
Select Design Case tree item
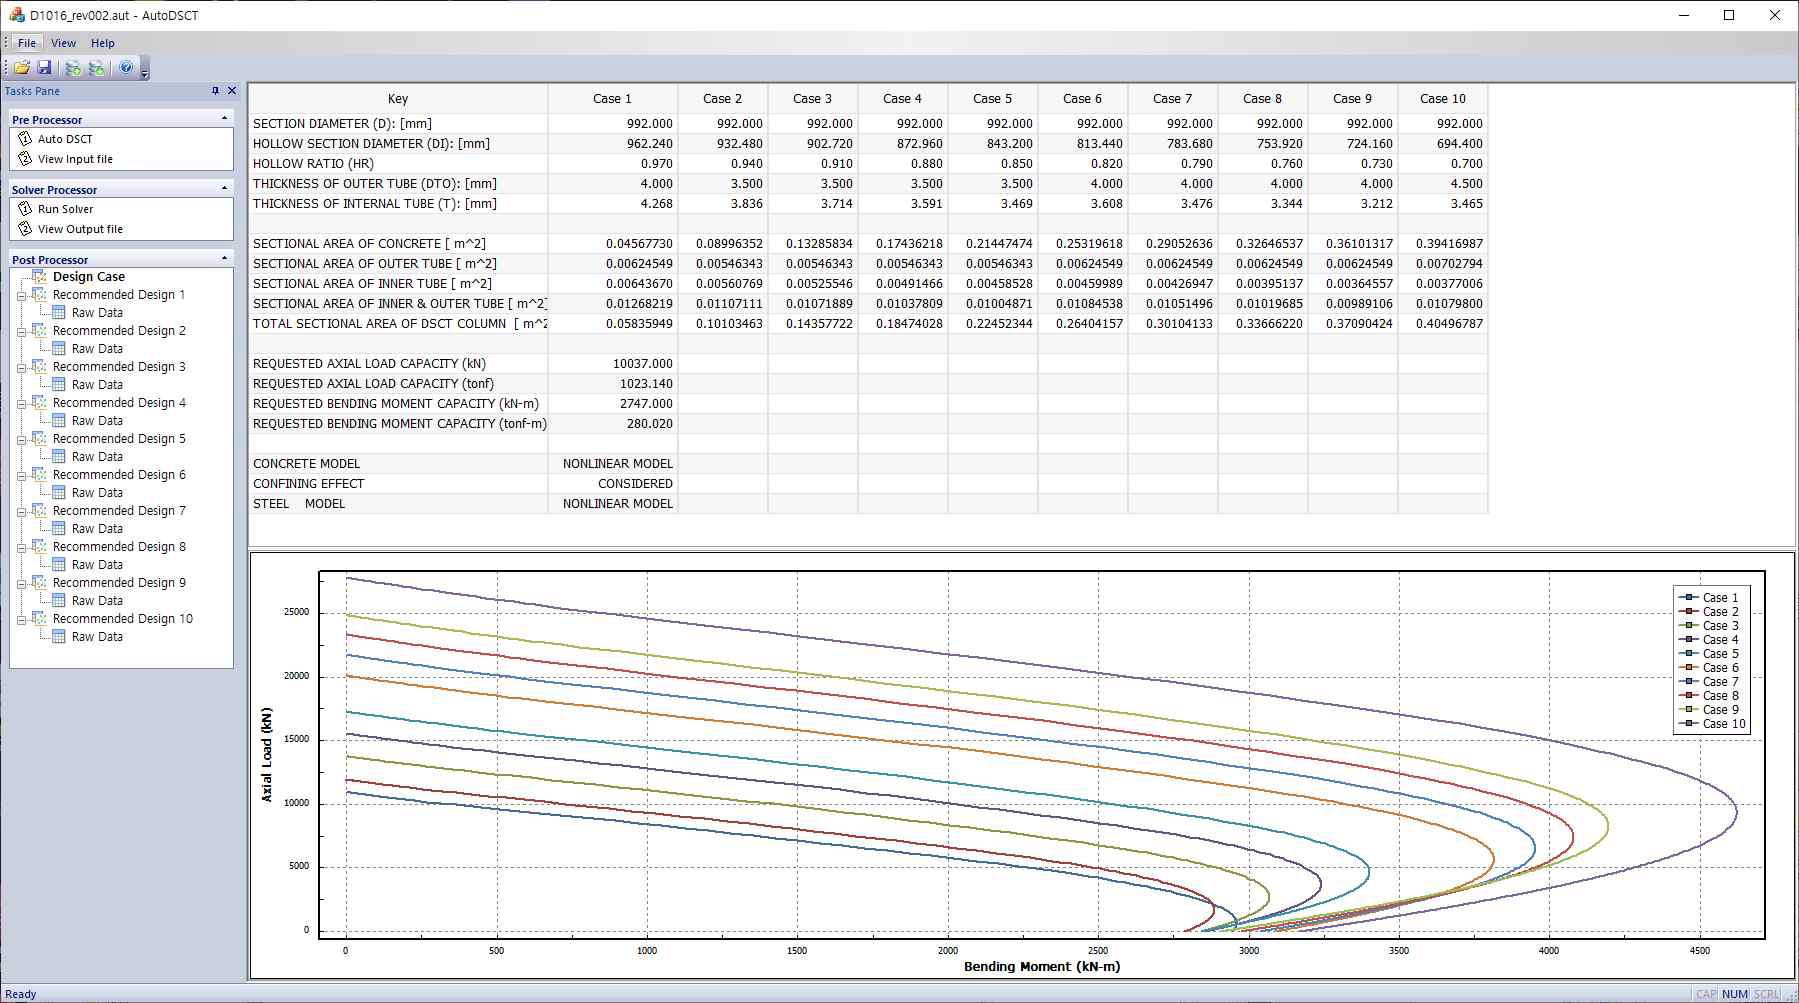pyautogui.click(x=89, y=277)
